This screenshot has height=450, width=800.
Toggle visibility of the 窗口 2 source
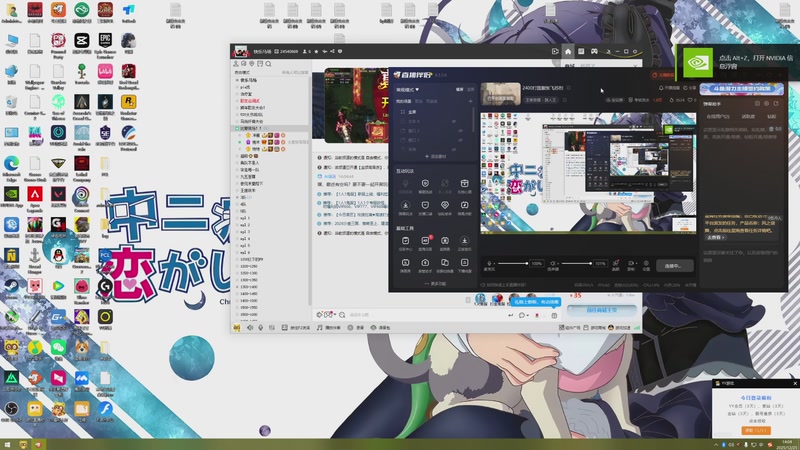[460, 131]
